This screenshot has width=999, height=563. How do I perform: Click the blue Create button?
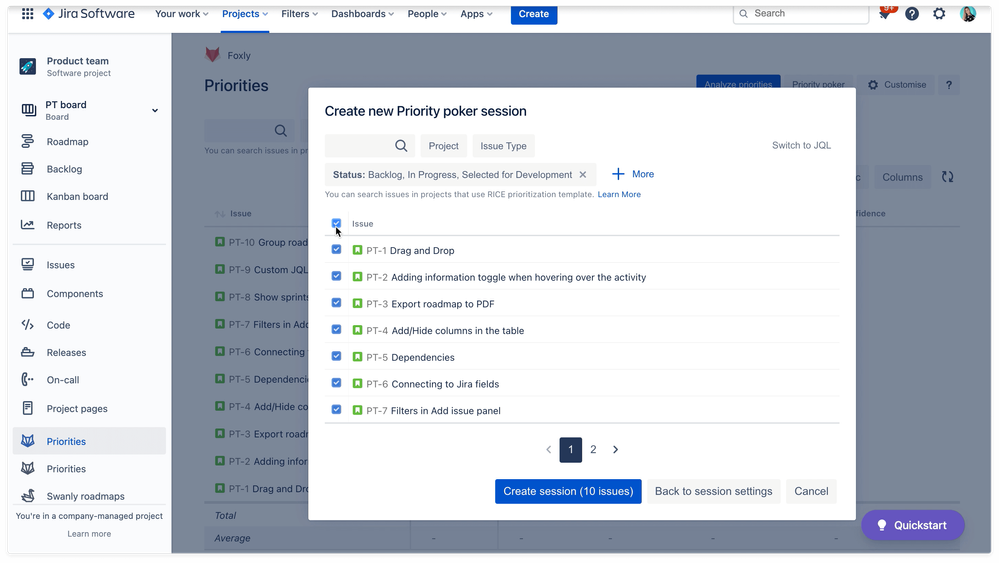point(534,13)
